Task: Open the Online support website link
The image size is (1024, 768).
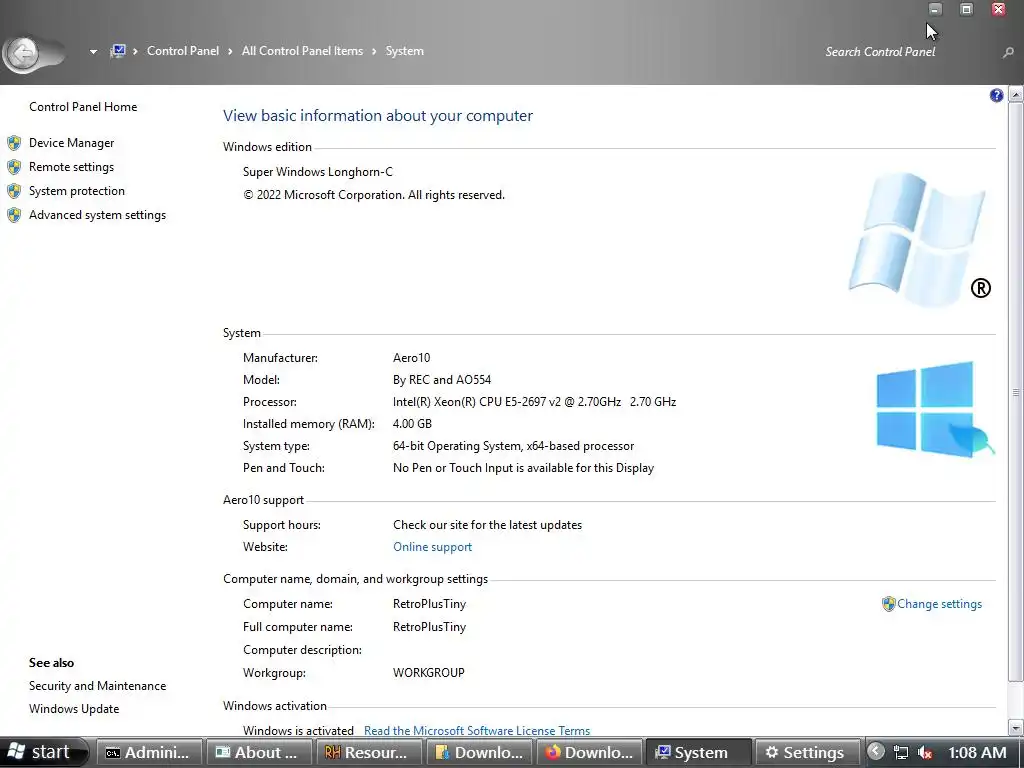Action: click(x=432, y=547)
